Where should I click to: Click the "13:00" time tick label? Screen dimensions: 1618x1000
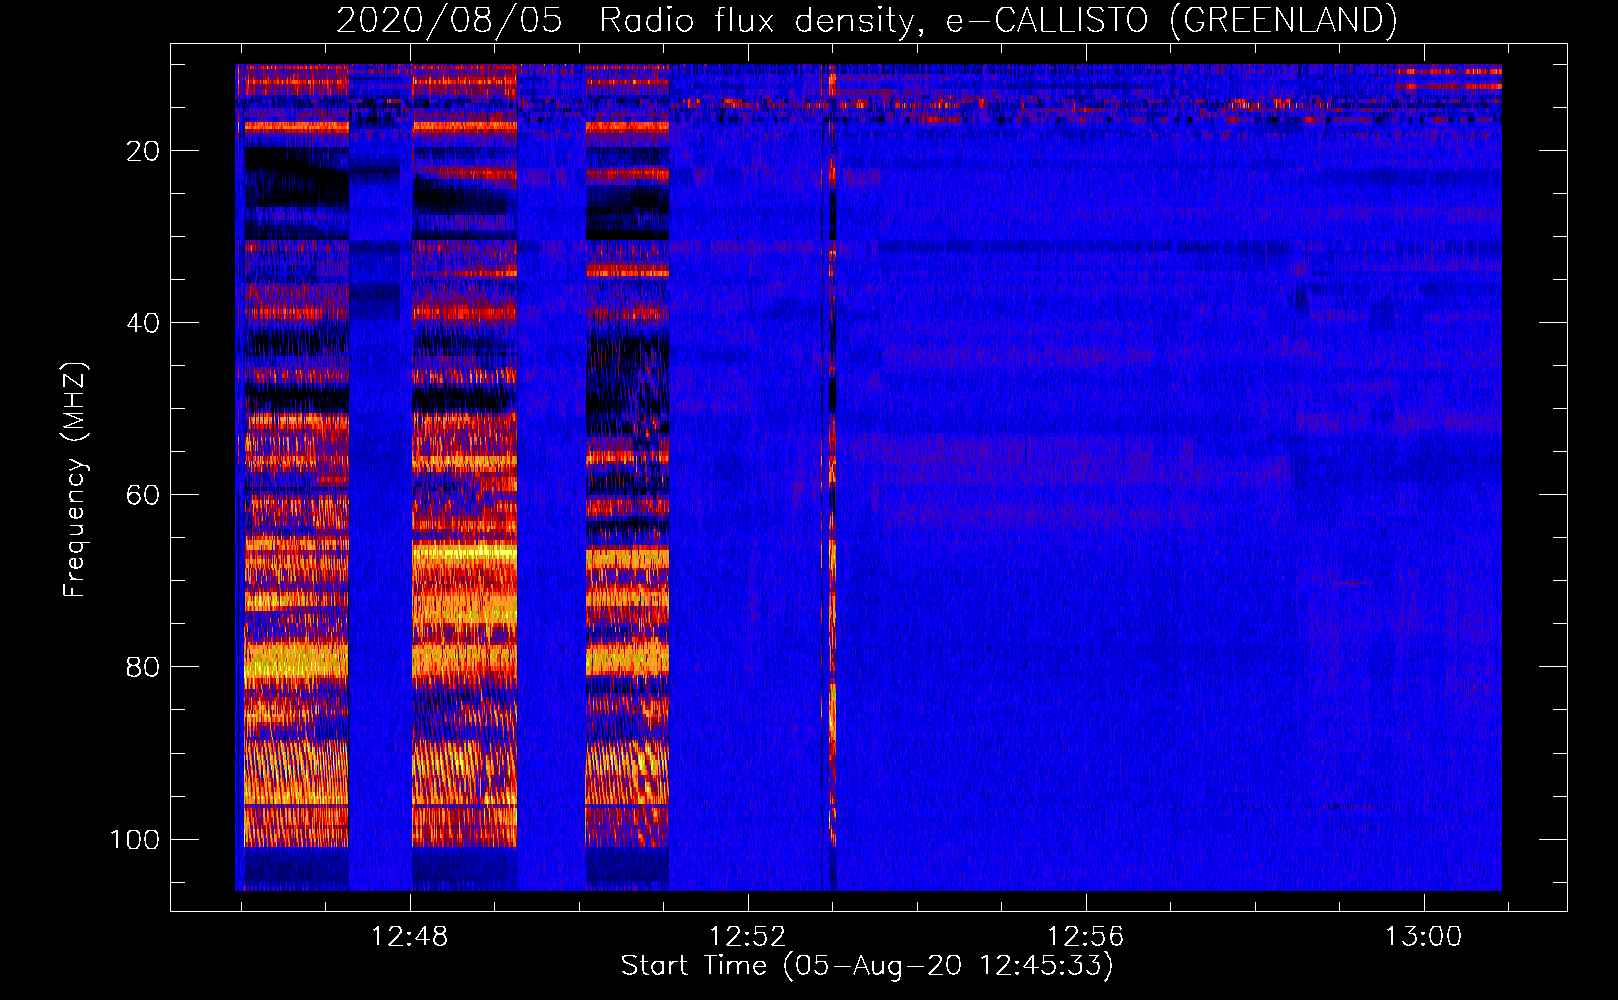point(1423,937)
